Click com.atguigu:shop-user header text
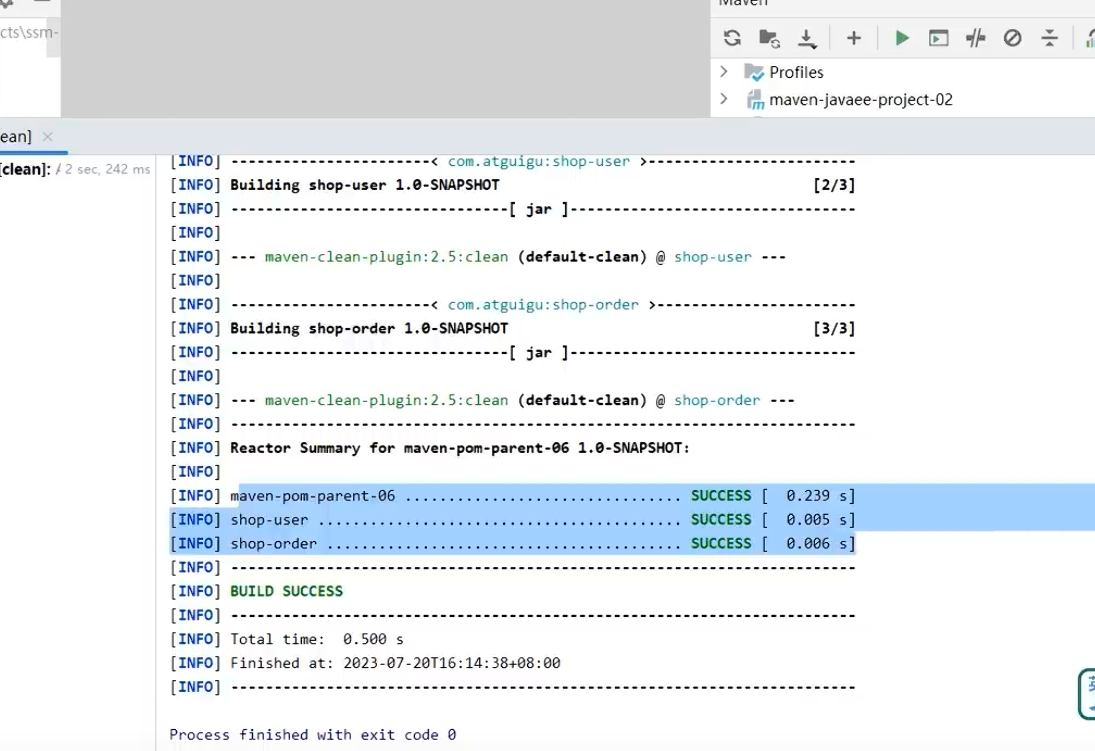This screenshot has height=751, width=1095. [x=538, y=161]
